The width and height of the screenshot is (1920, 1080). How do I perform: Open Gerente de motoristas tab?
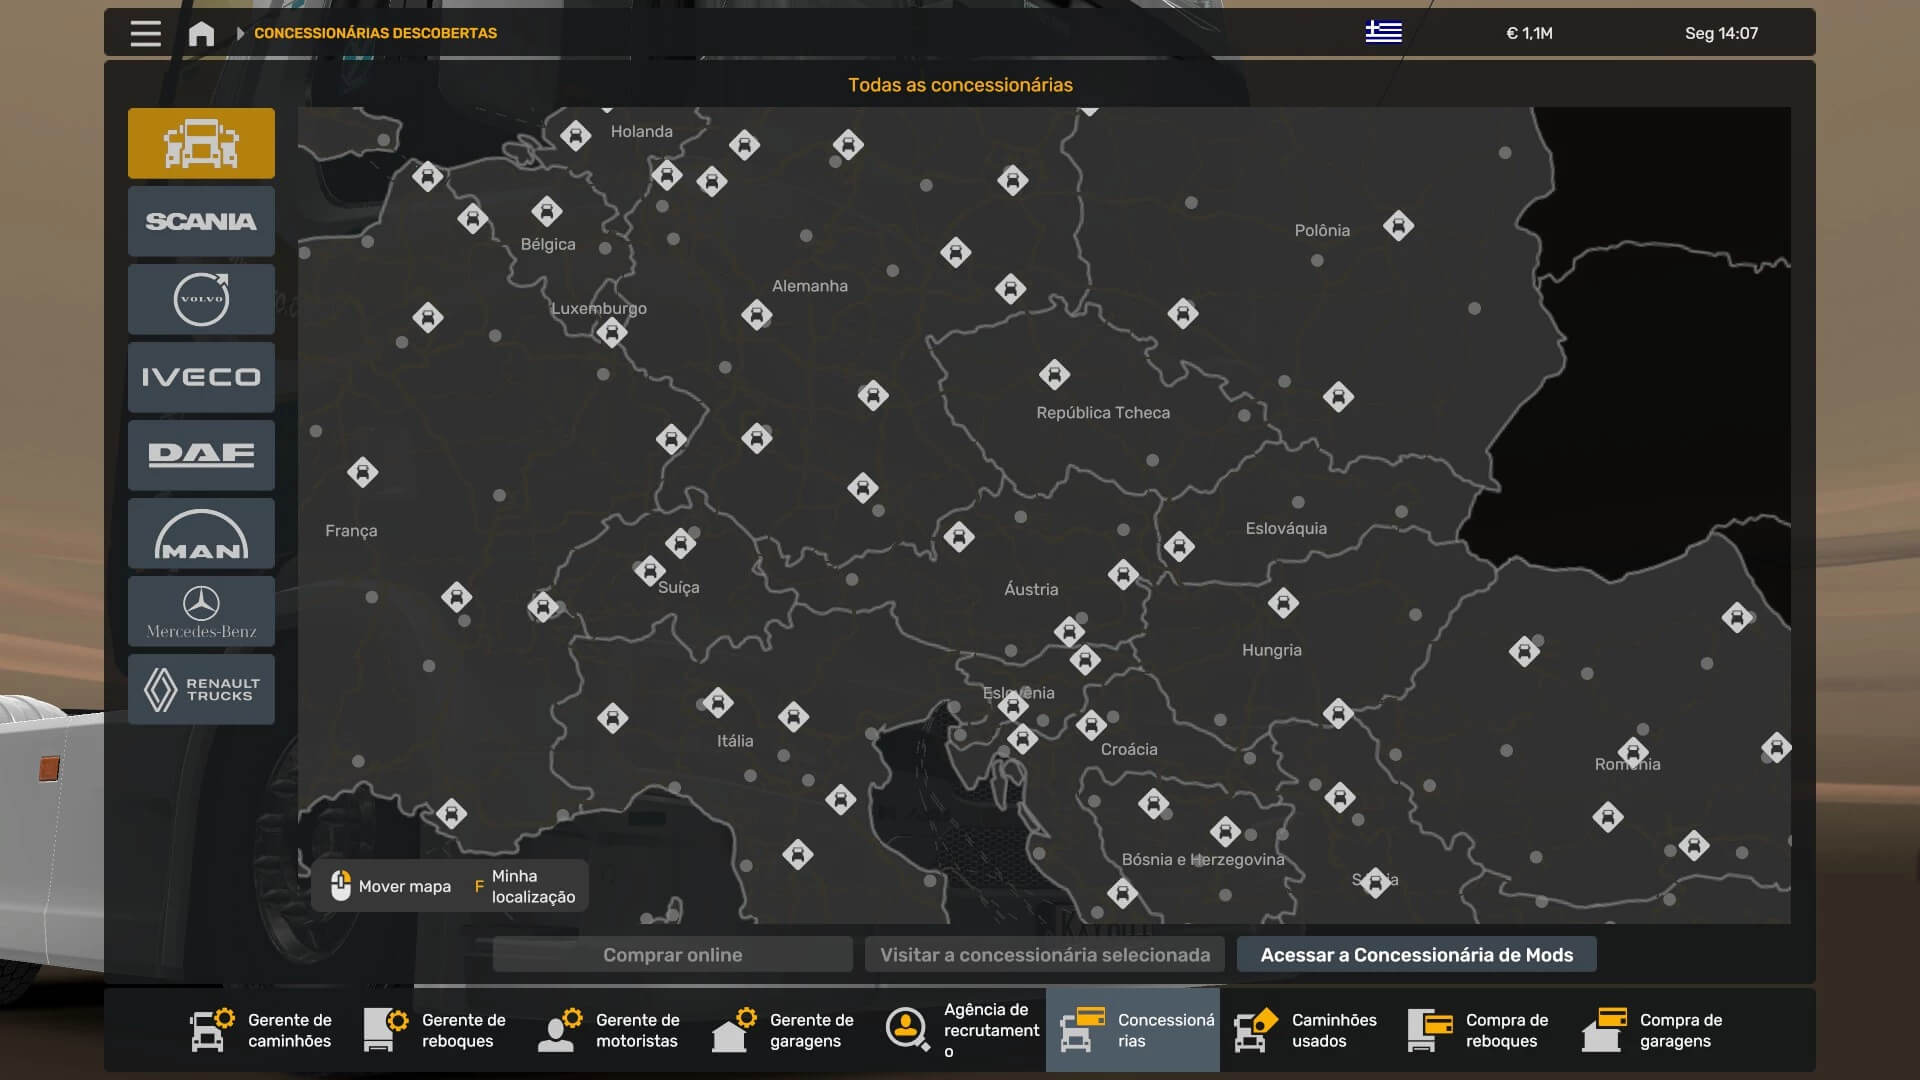[x=610, y=1030]
